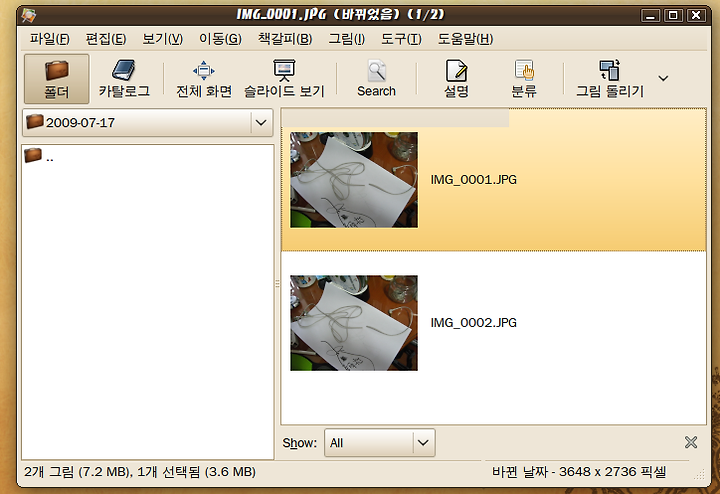Viewport: 720px width, 494px height.
Task: Switch to 전체 화면 full screen mode
Action: tap(204, 79)
